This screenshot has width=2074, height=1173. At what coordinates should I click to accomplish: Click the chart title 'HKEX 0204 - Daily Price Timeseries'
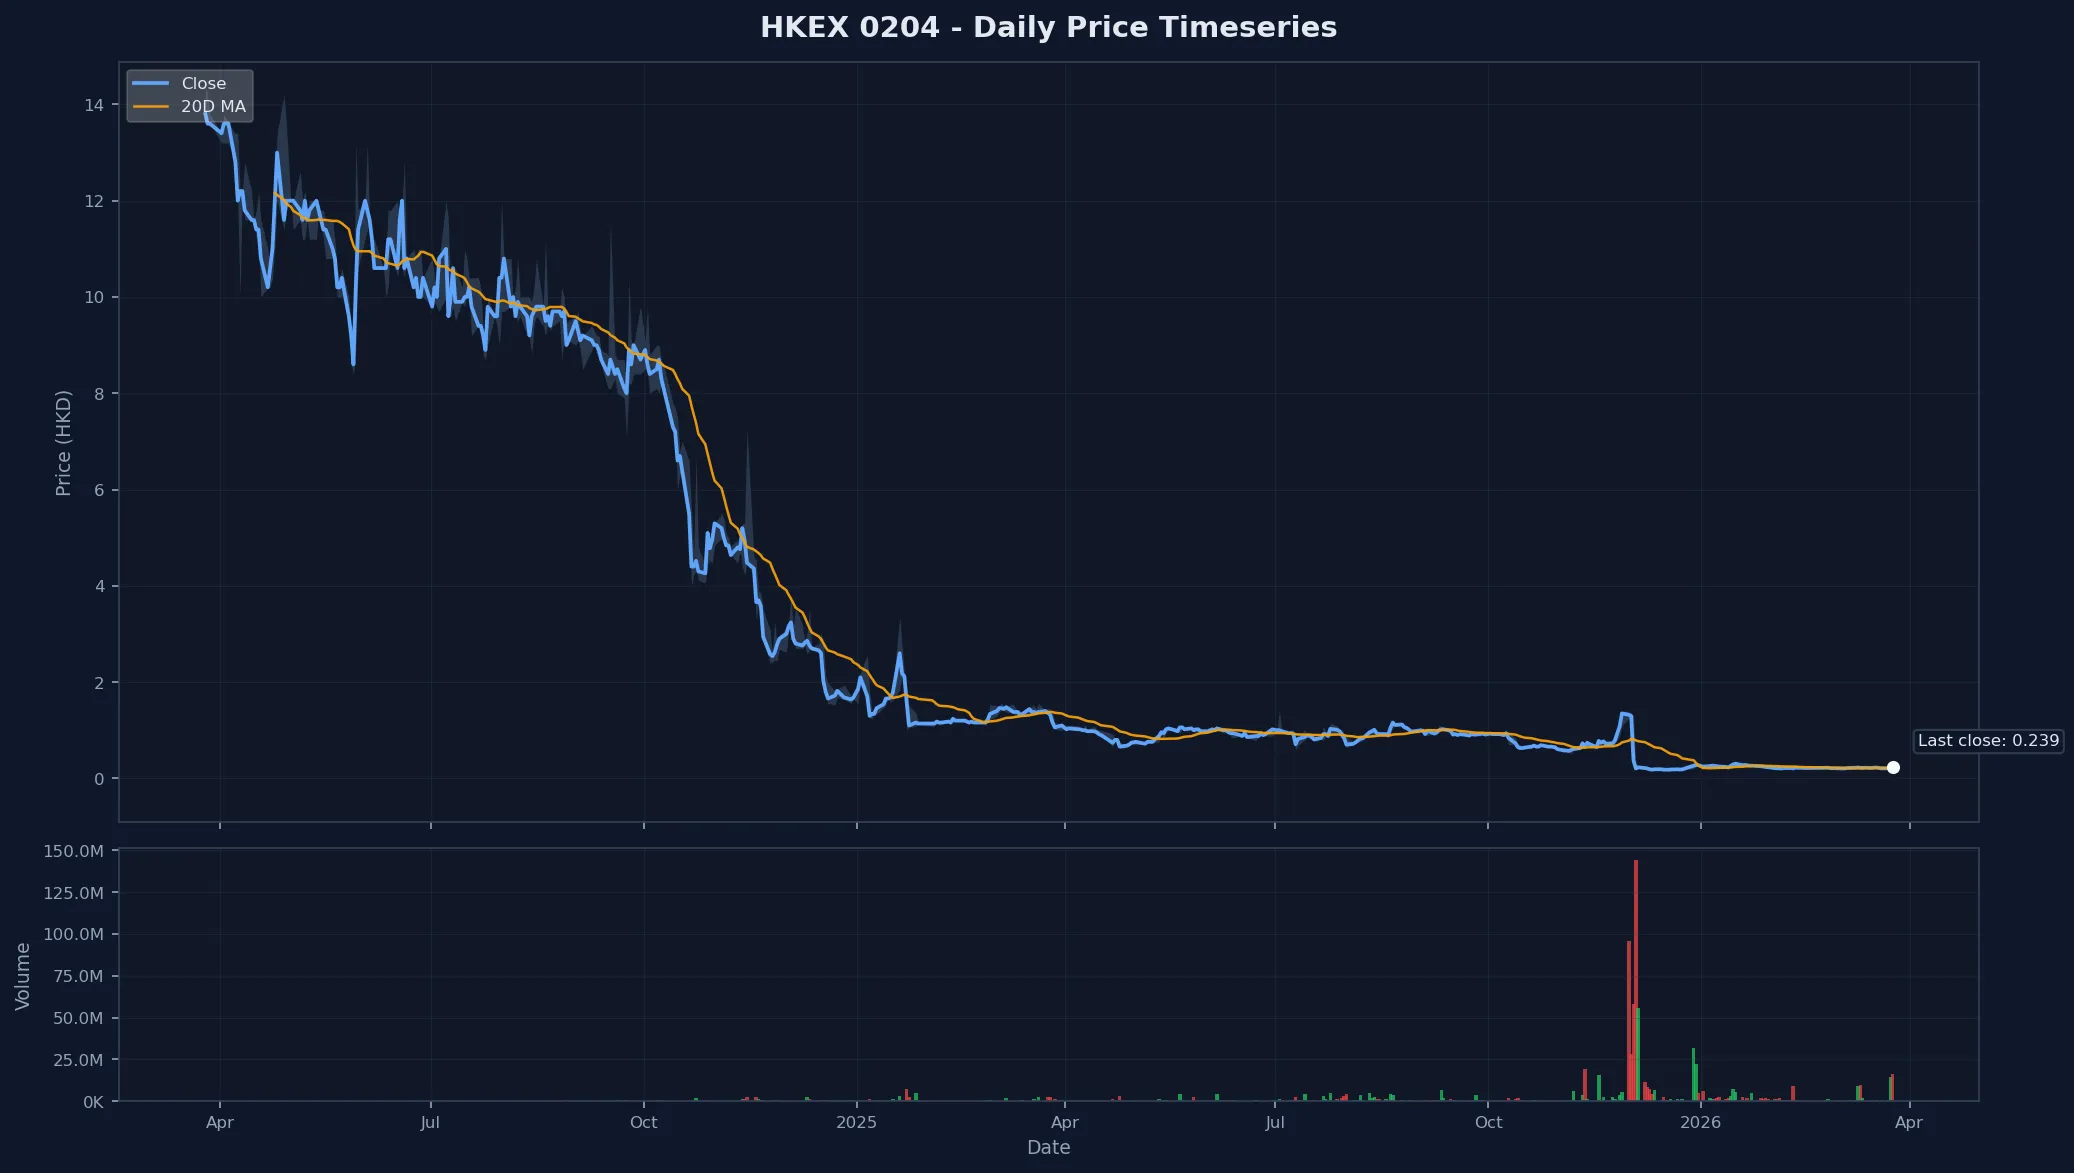pos(1049,27)
